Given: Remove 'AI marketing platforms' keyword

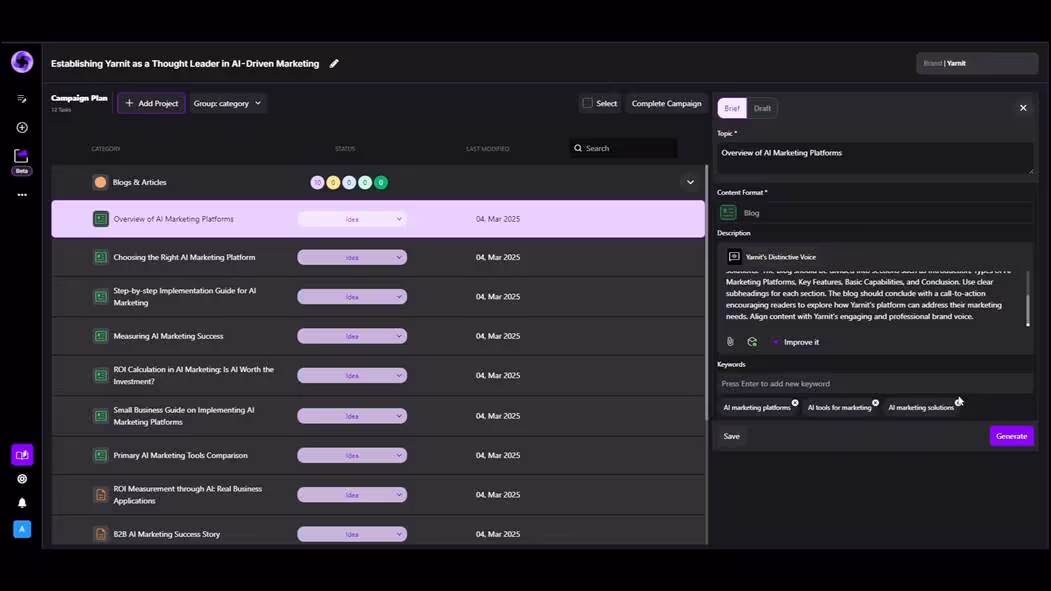Looking at the screenshot, I should pos(795,403).
